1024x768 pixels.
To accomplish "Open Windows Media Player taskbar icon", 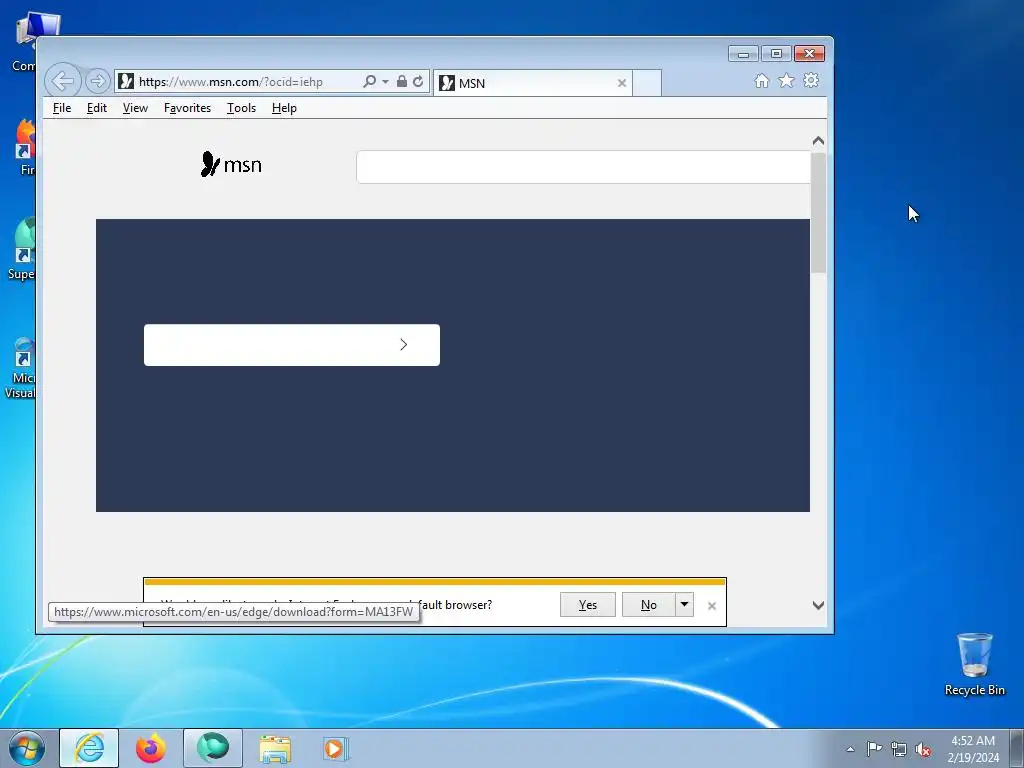I will (336, 749).
